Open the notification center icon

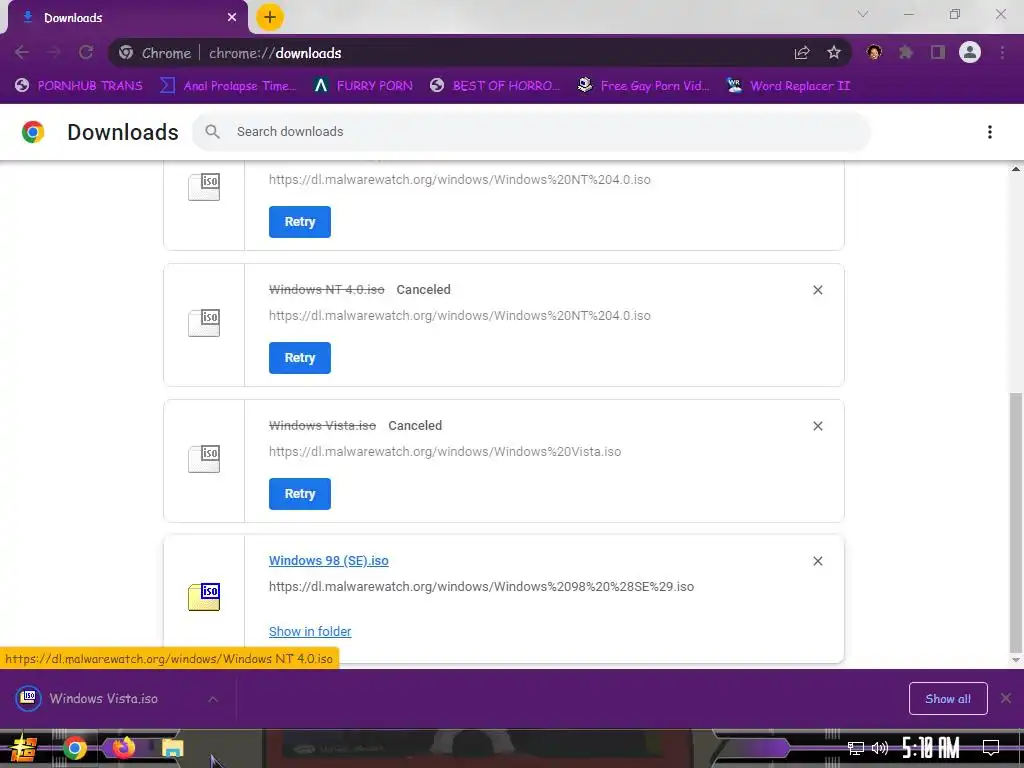pyautogui.click(x=991, y=748)
